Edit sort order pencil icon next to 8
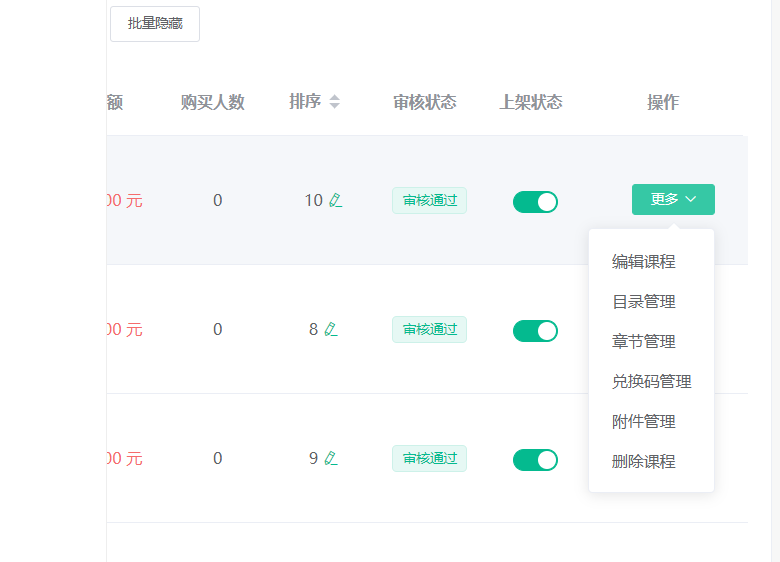 (x=331, y=329)
